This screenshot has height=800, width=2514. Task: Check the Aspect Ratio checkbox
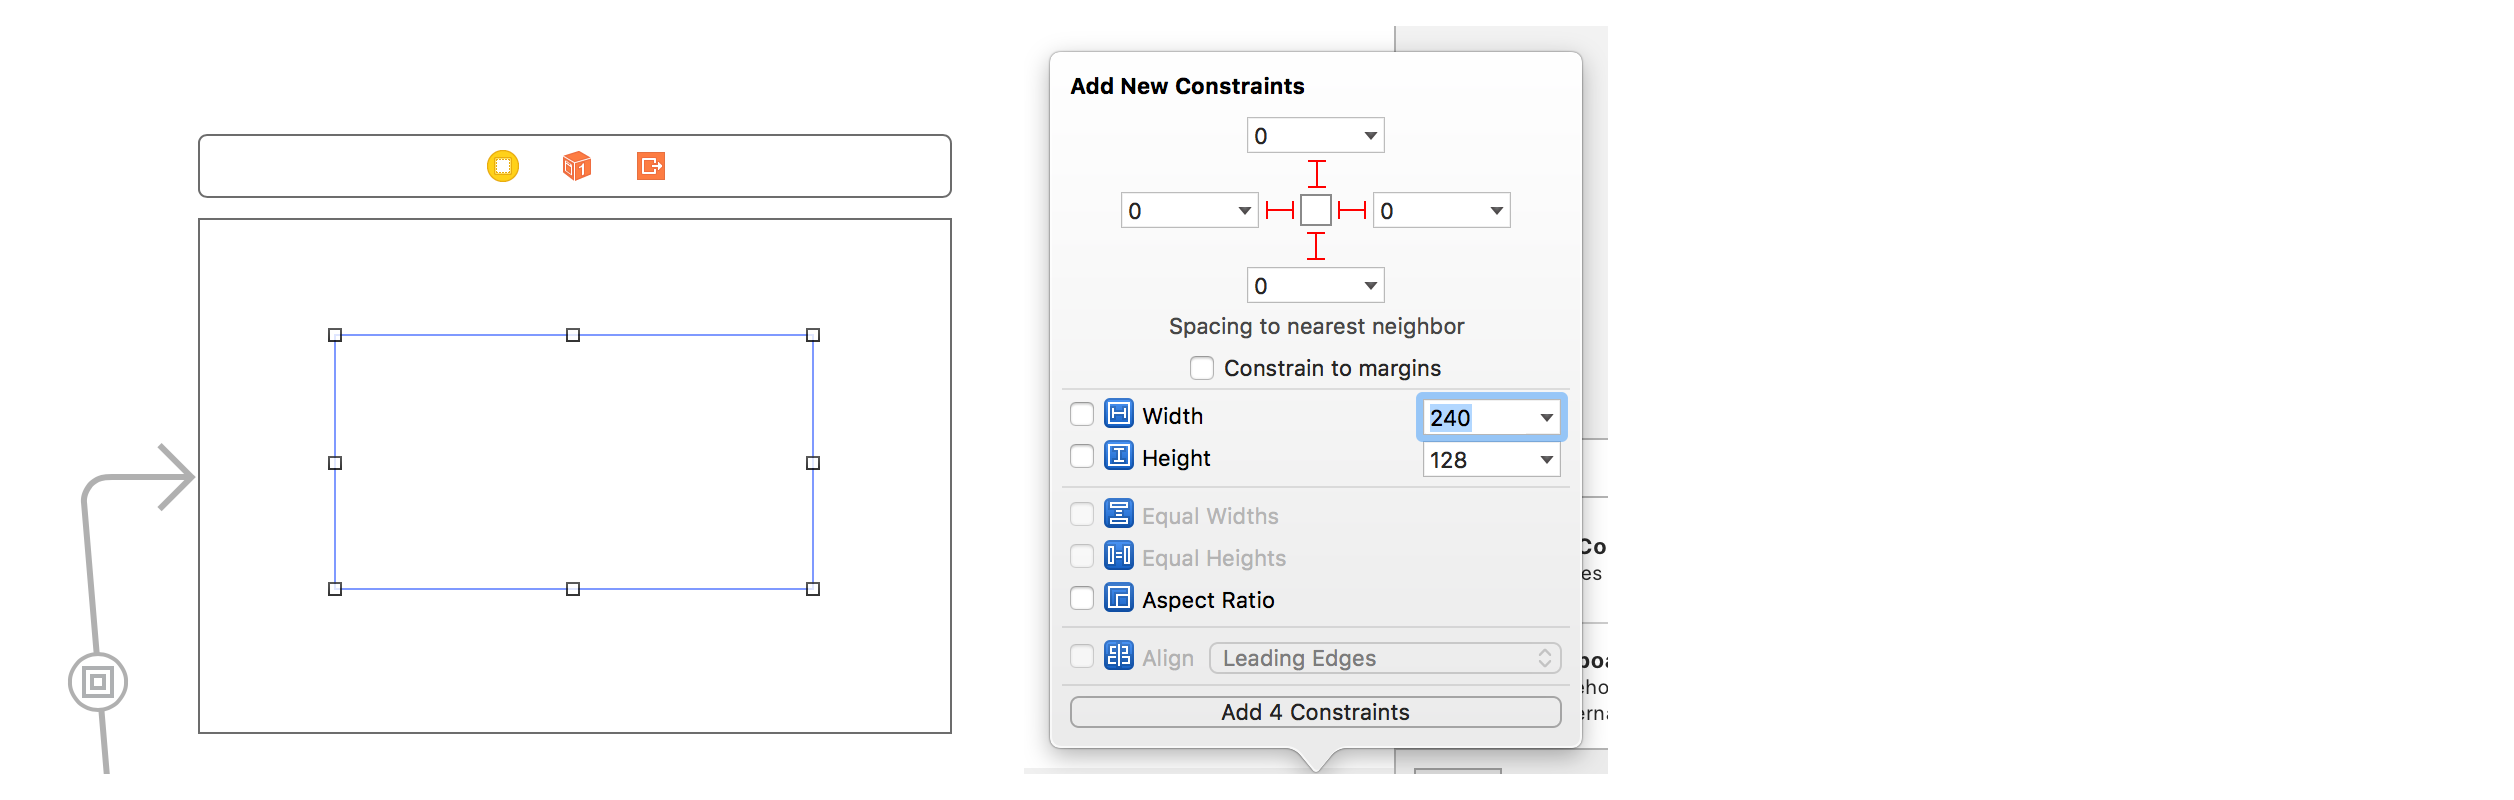point(1082,598)
